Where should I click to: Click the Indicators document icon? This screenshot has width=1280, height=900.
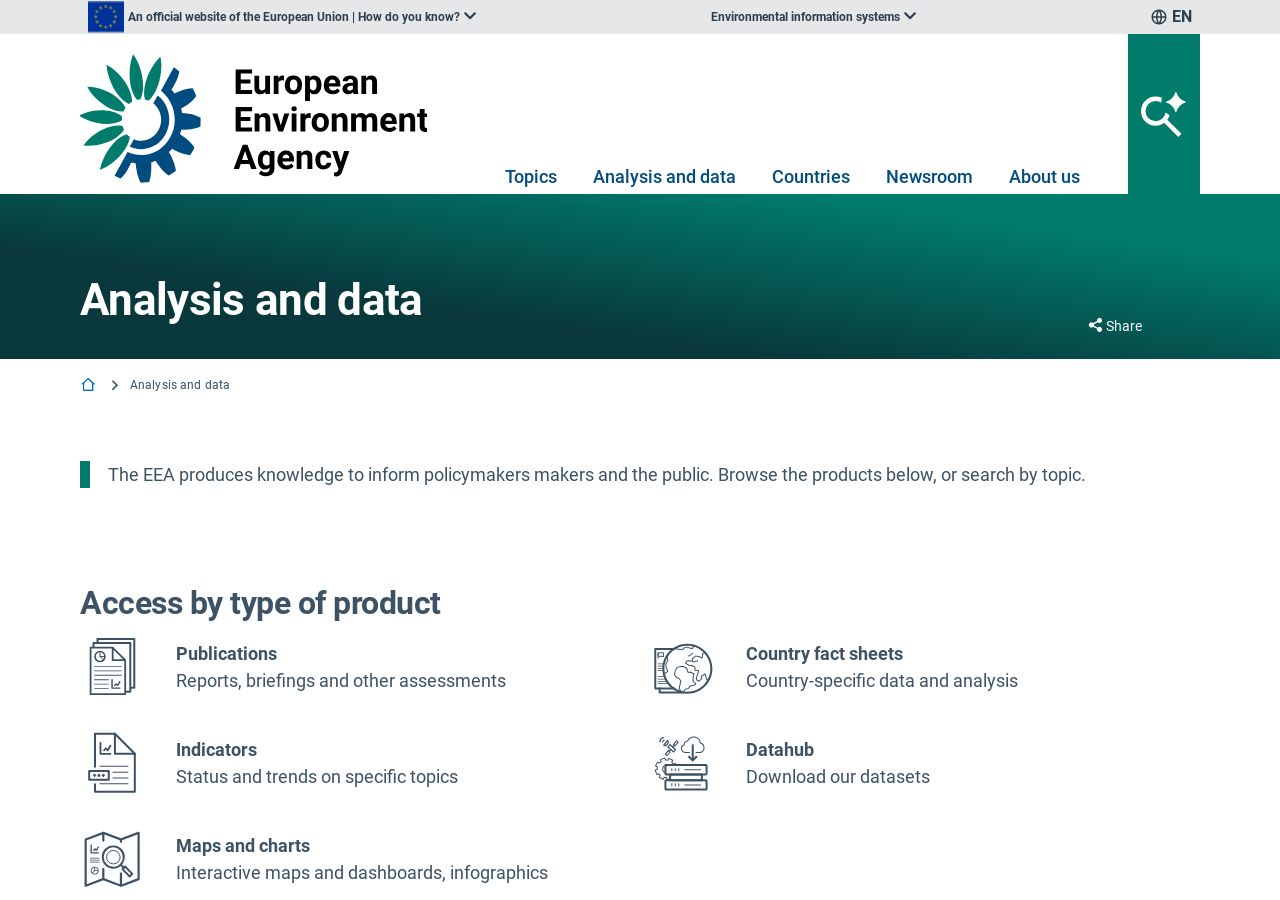pyautogui.click(x=112, y=763)
